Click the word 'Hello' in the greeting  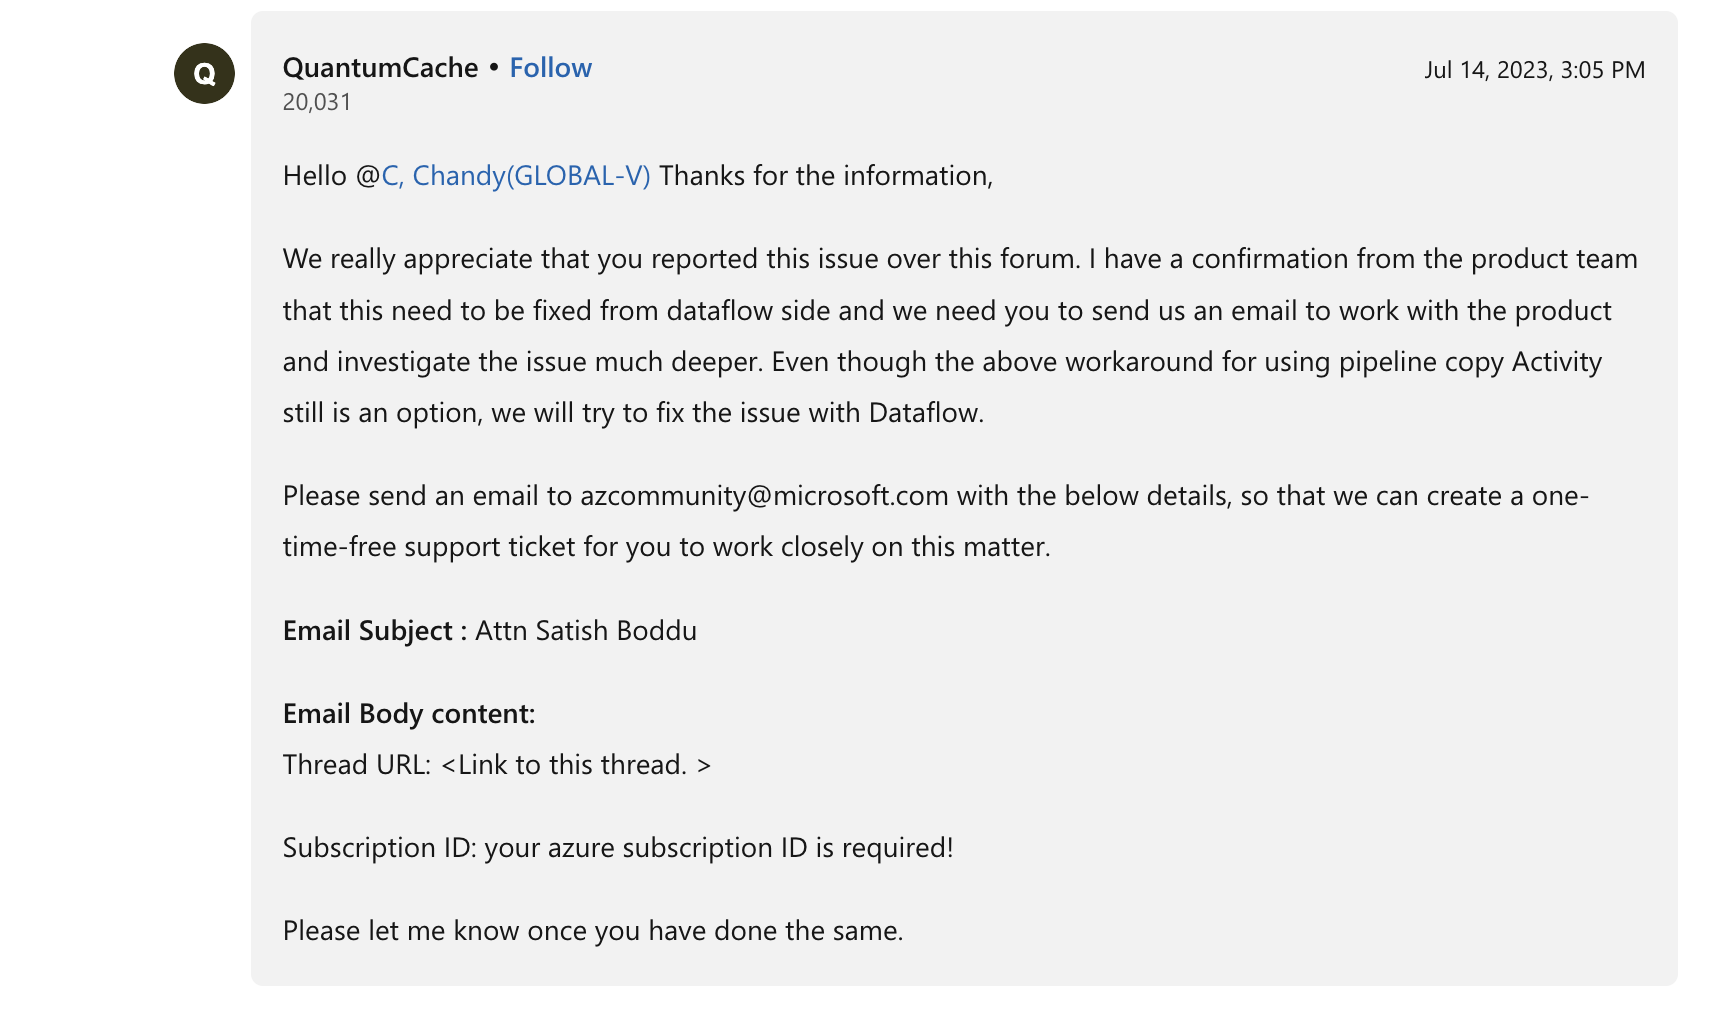point(314,176)
